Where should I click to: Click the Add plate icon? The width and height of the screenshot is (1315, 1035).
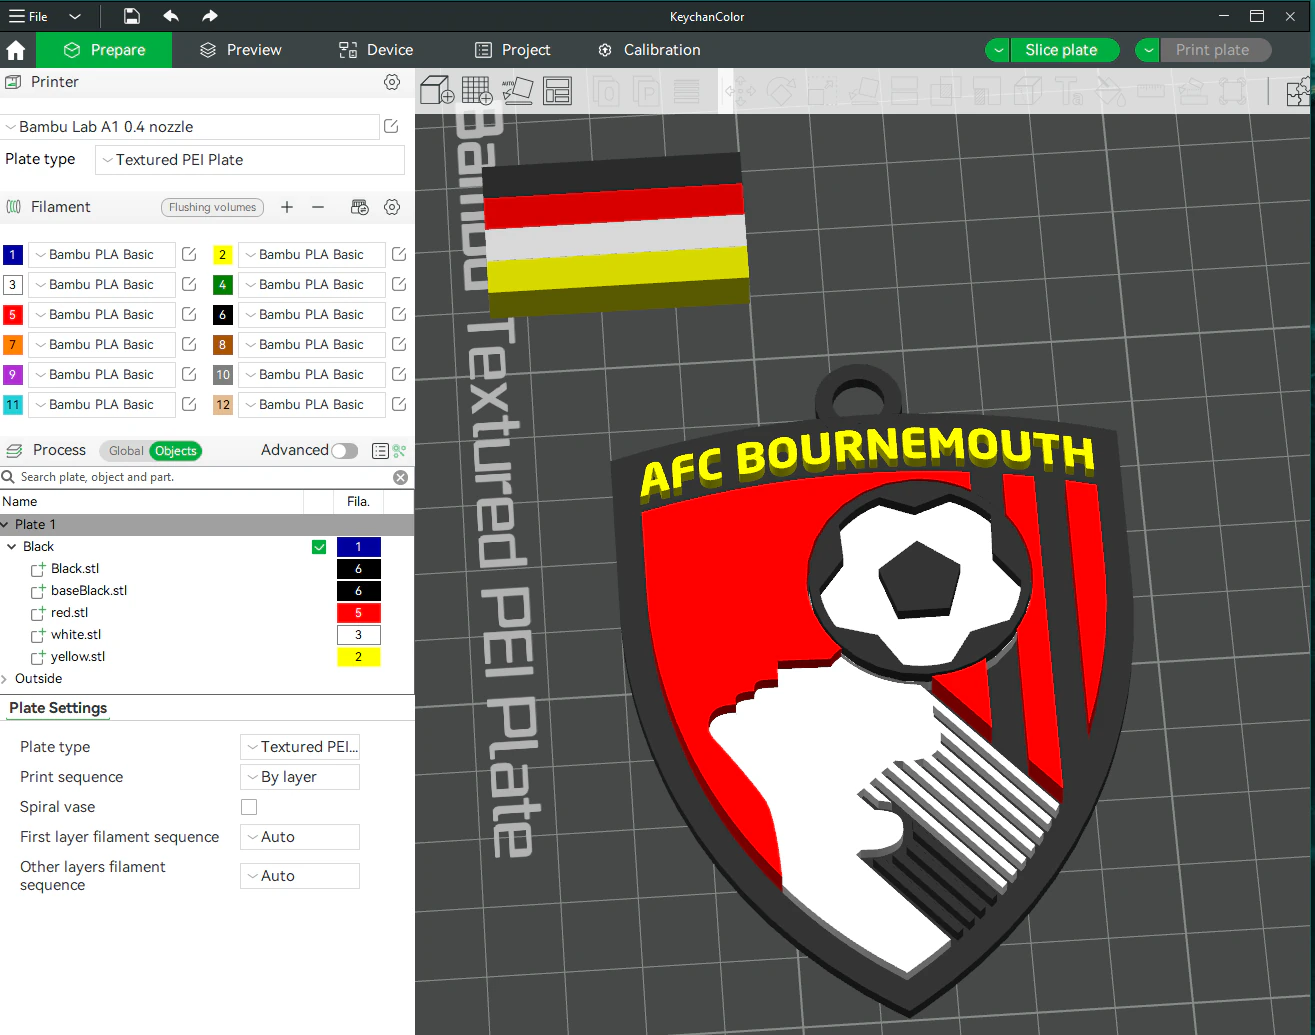pyautogui.click(x=477, y=90)
